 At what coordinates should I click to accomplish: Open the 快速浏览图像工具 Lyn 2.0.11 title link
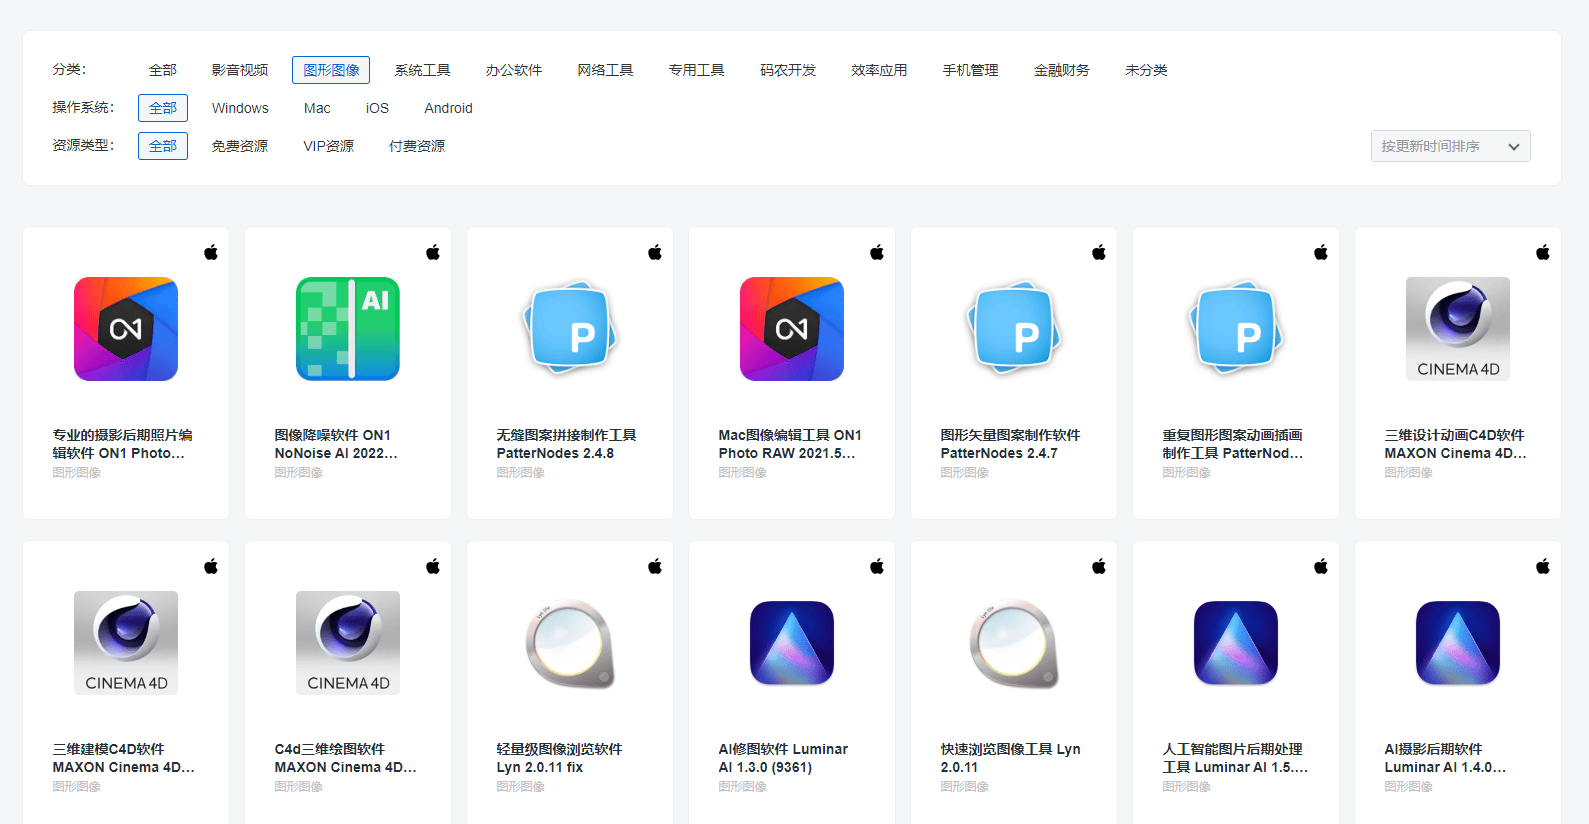pos(1011,758)
